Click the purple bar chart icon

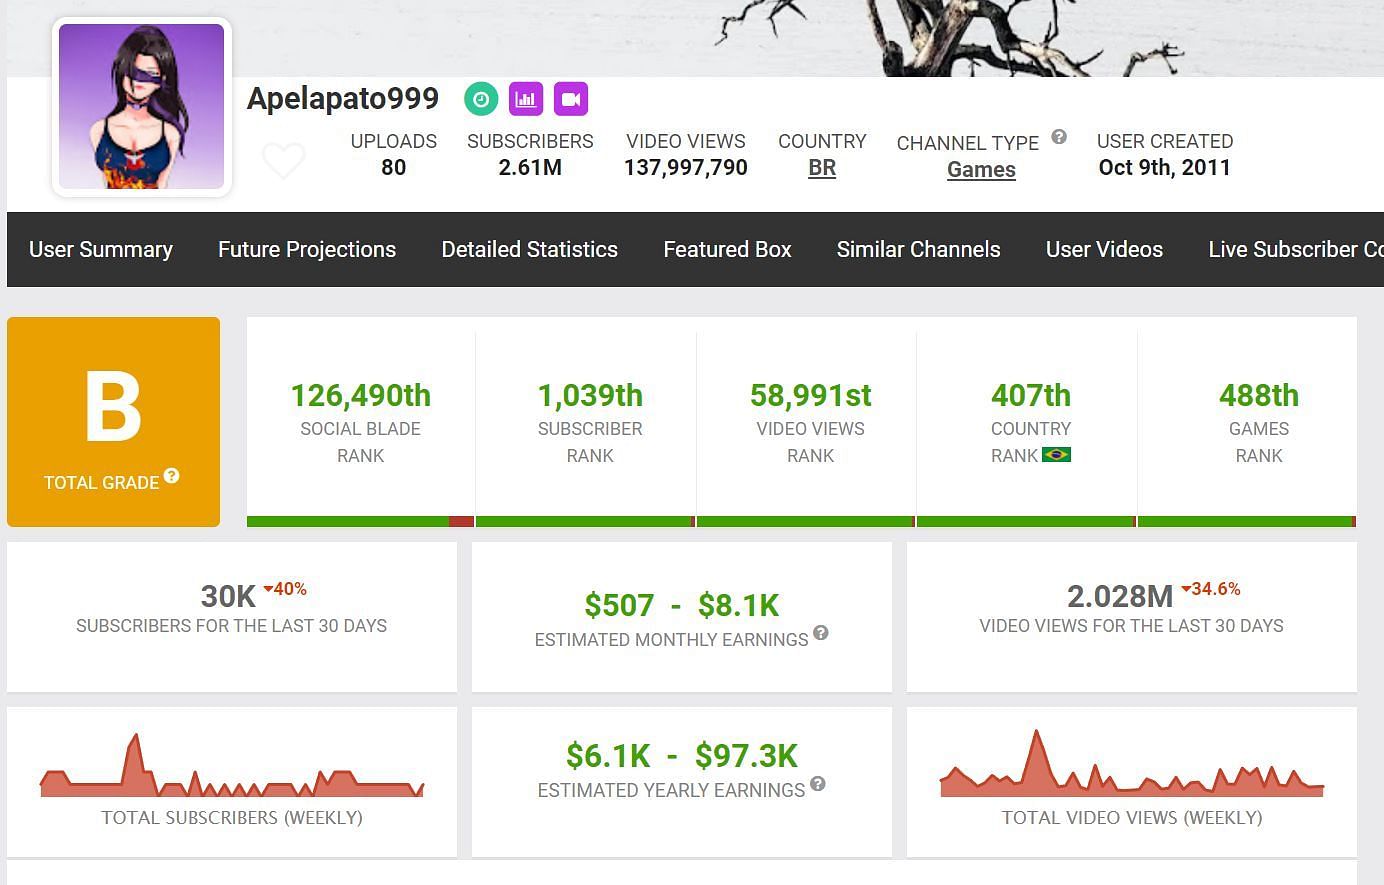point(526,99)
